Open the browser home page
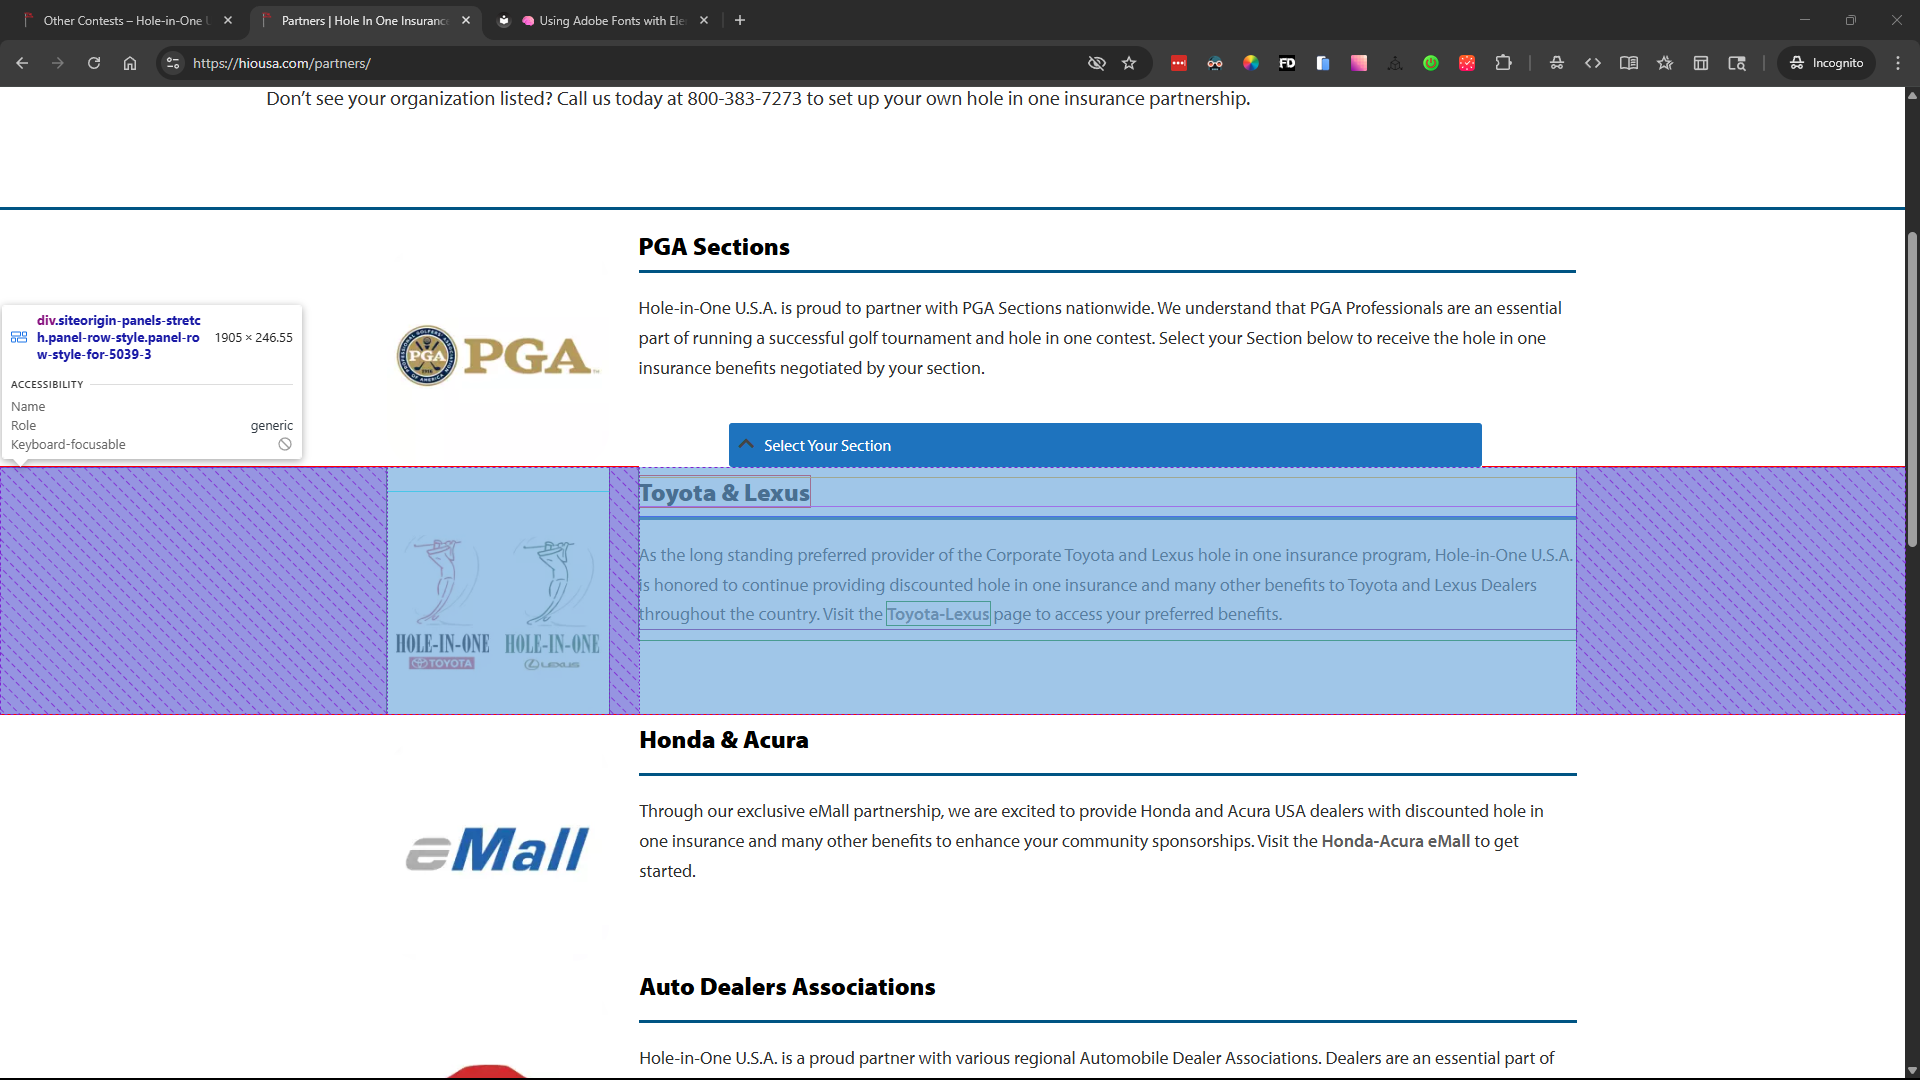 [130, 63]
